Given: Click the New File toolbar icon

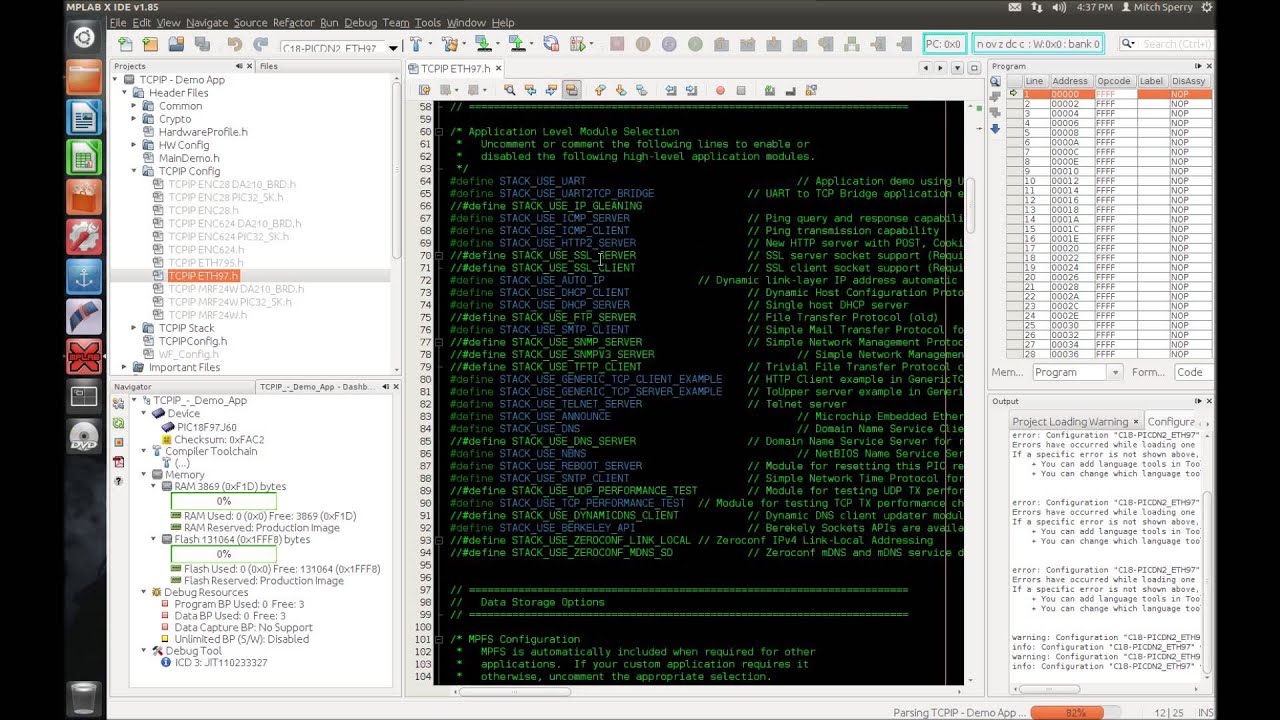Looking at the screenshot, I should pyautogui.click(x=125, y=44).
